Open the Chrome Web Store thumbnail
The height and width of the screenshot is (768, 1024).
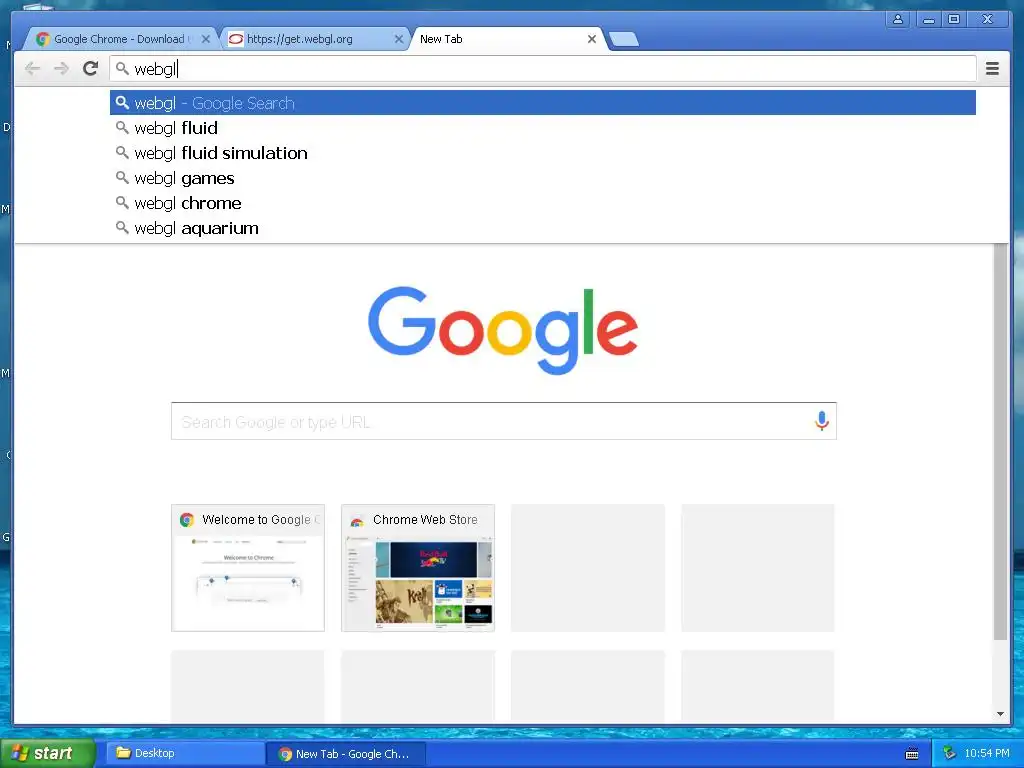418,568
